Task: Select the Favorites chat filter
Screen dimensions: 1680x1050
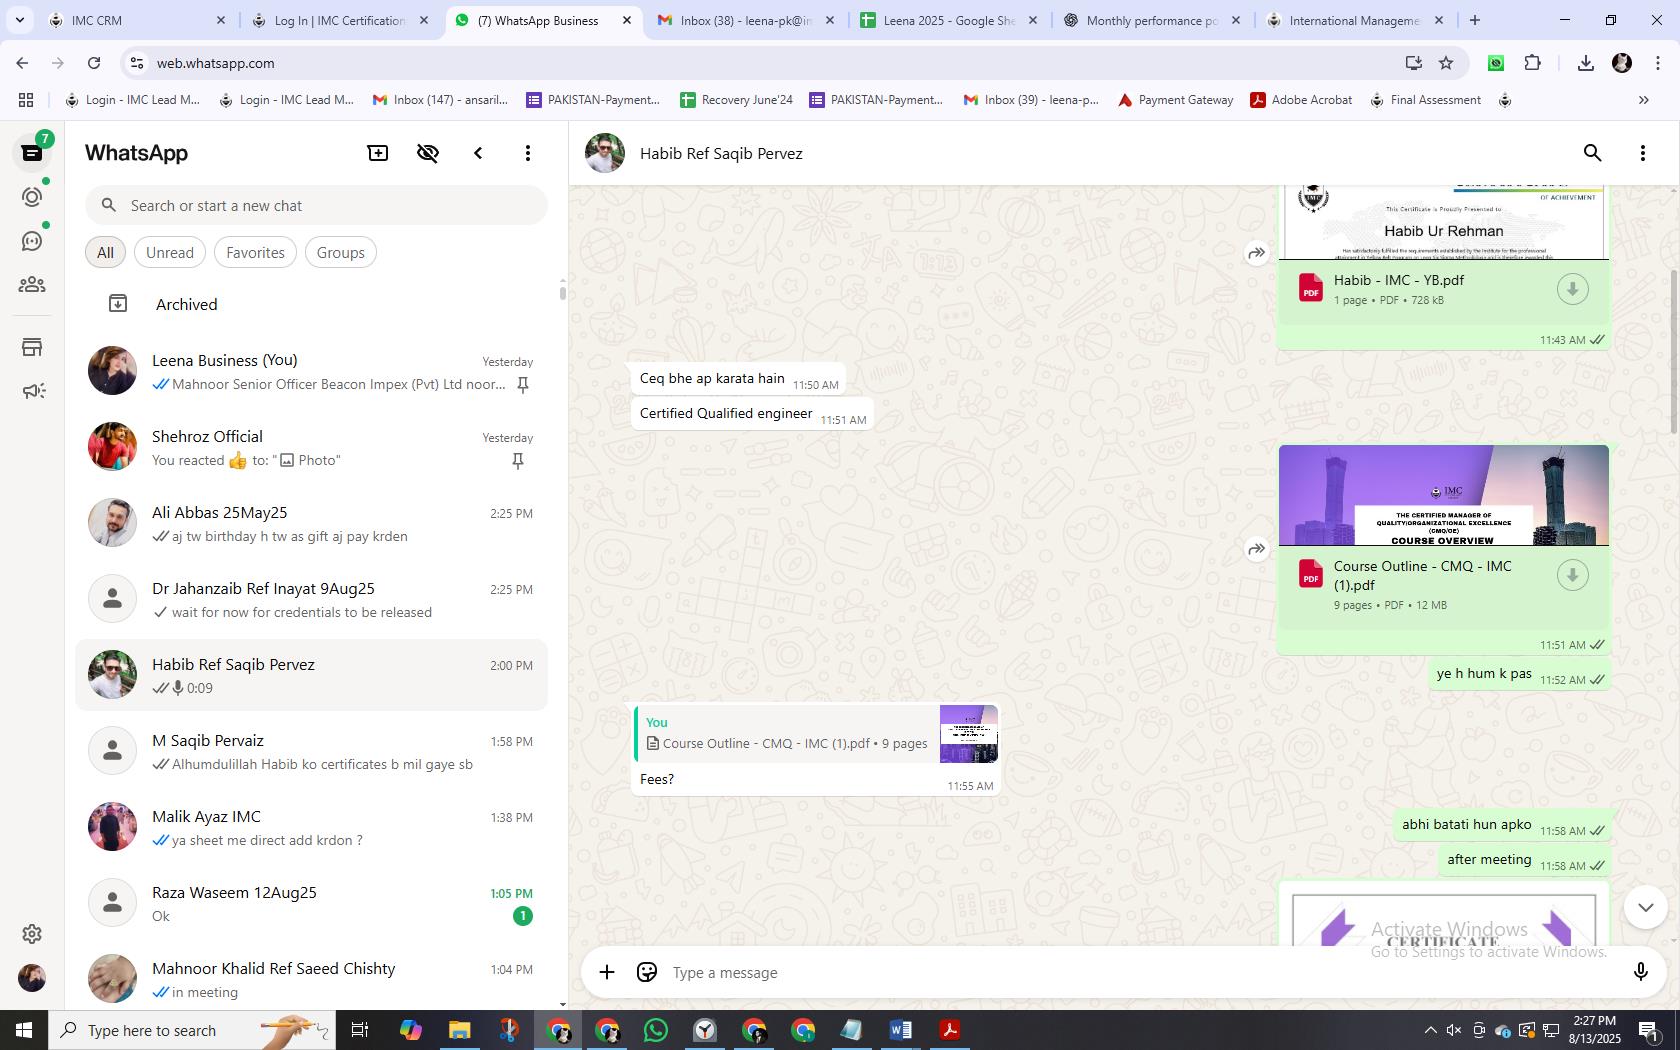Action: [x=255, y=252]
